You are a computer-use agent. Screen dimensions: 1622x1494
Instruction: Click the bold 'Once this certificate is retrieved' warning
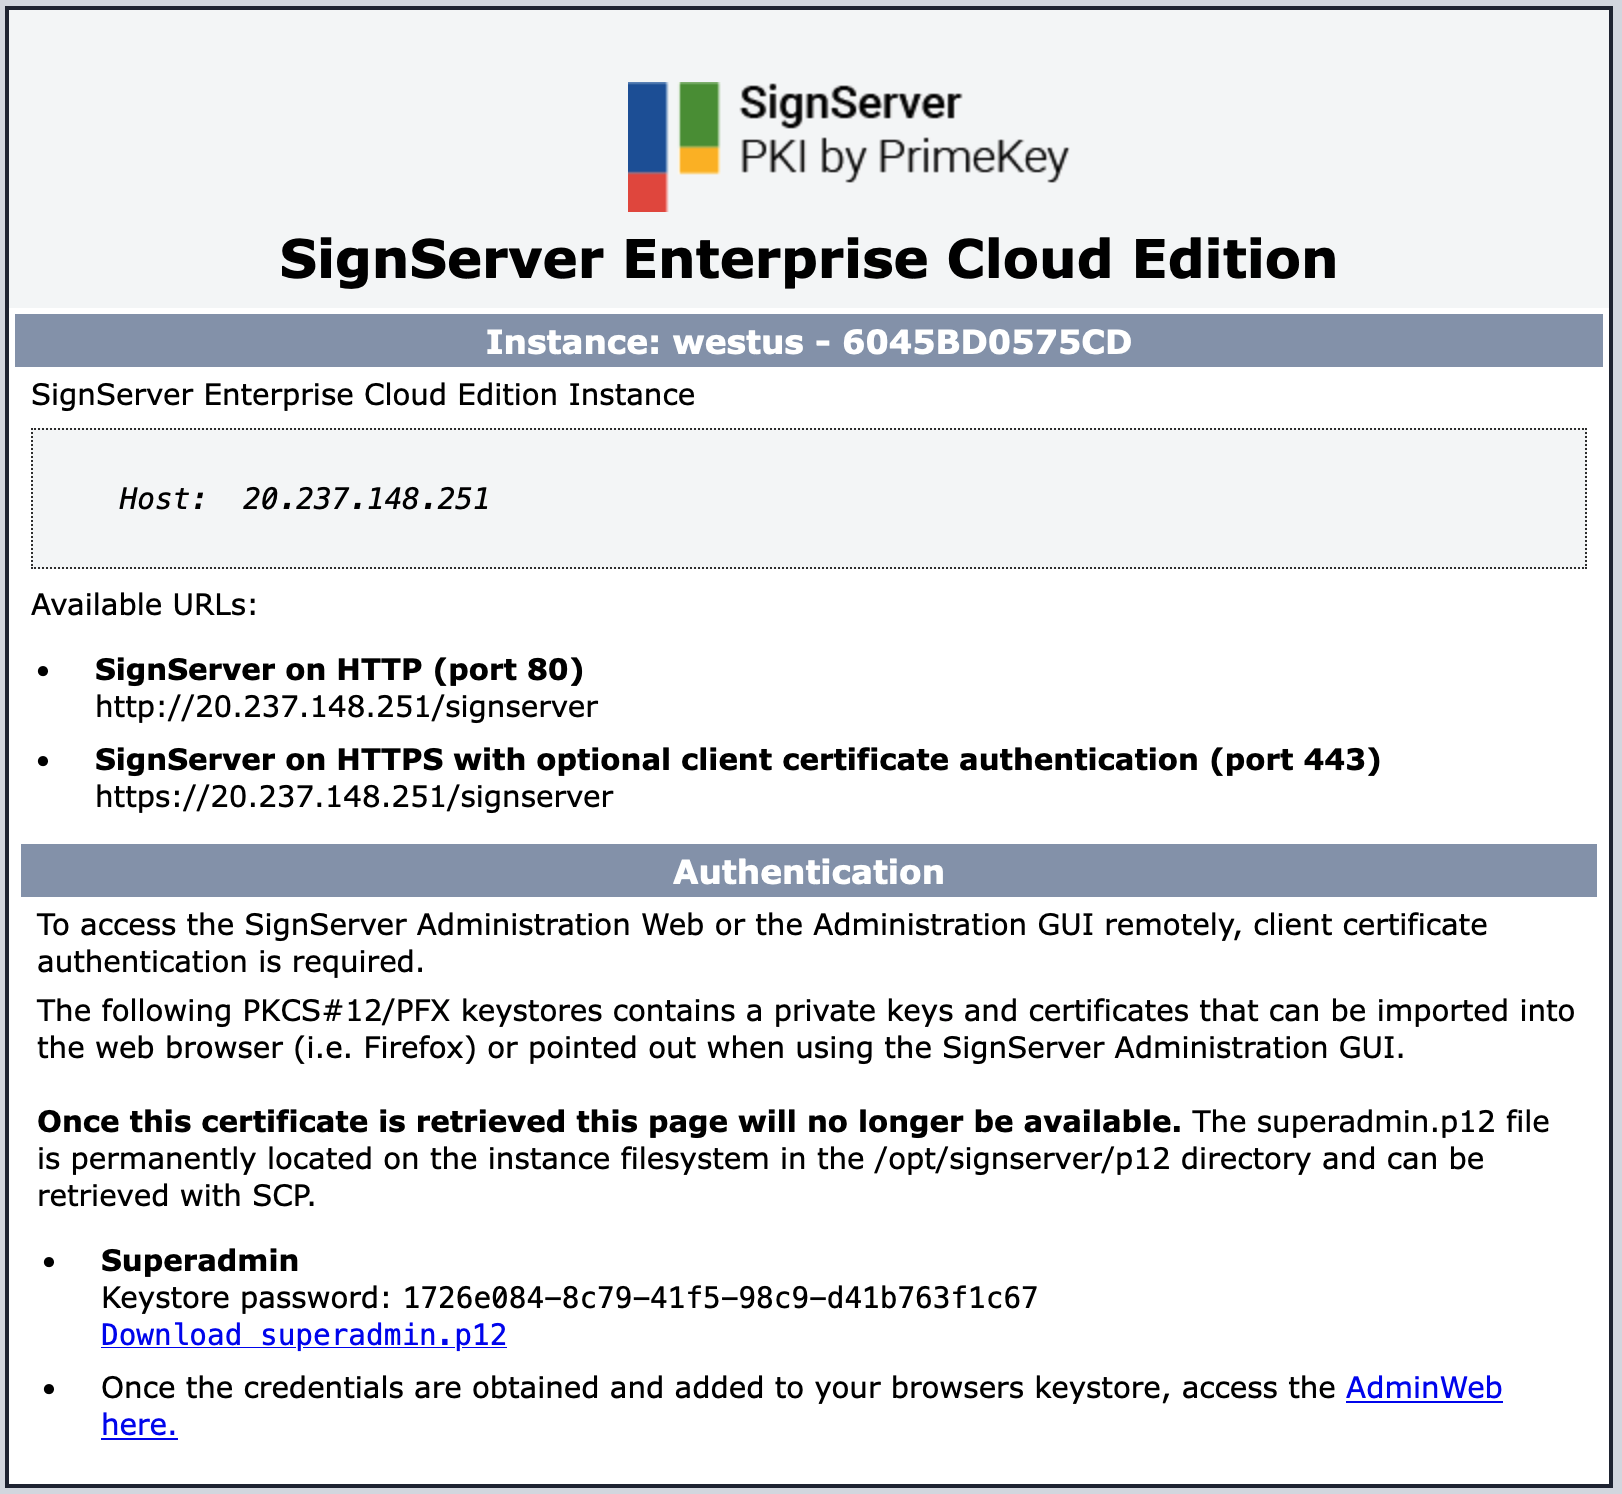pos(608,1122)
